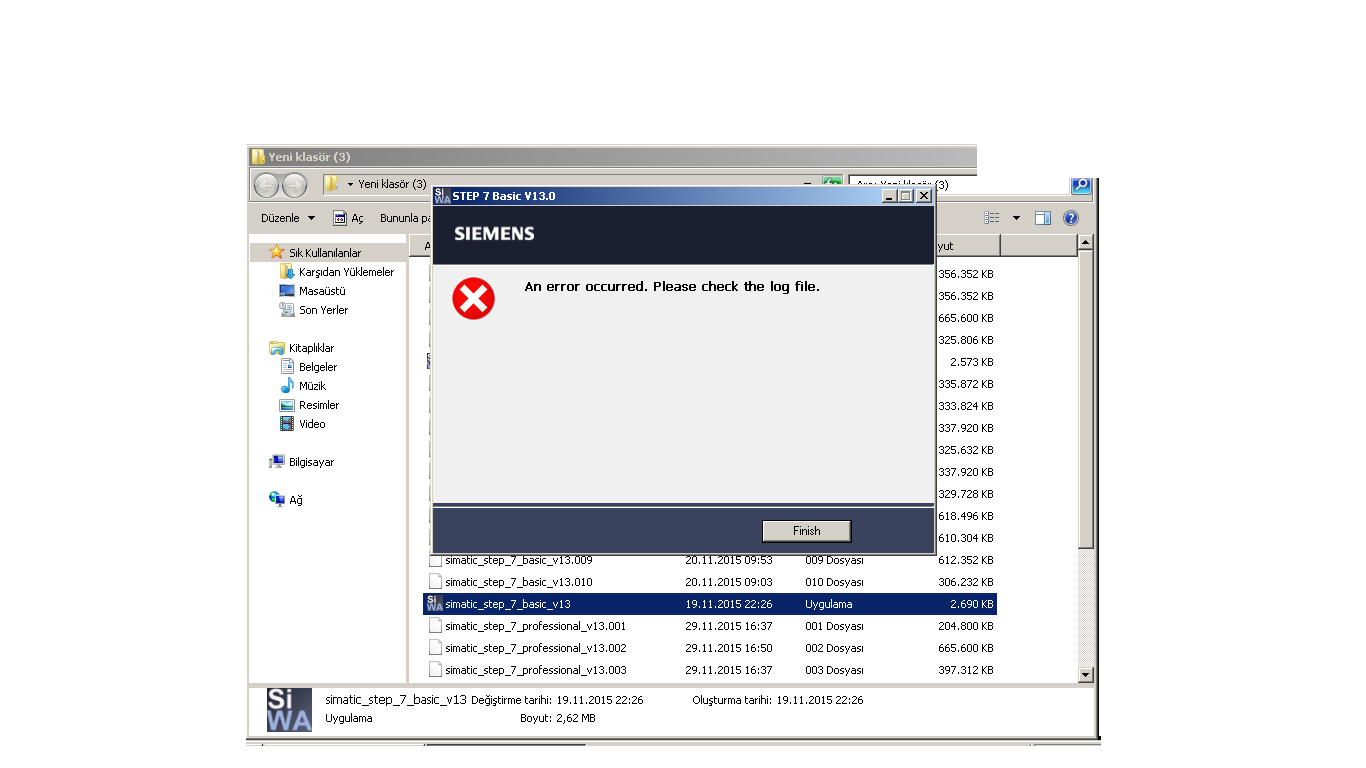Select Bilgisayar in the navigation pane
This screenshot has height=768, width=1366.
(311, 462)
